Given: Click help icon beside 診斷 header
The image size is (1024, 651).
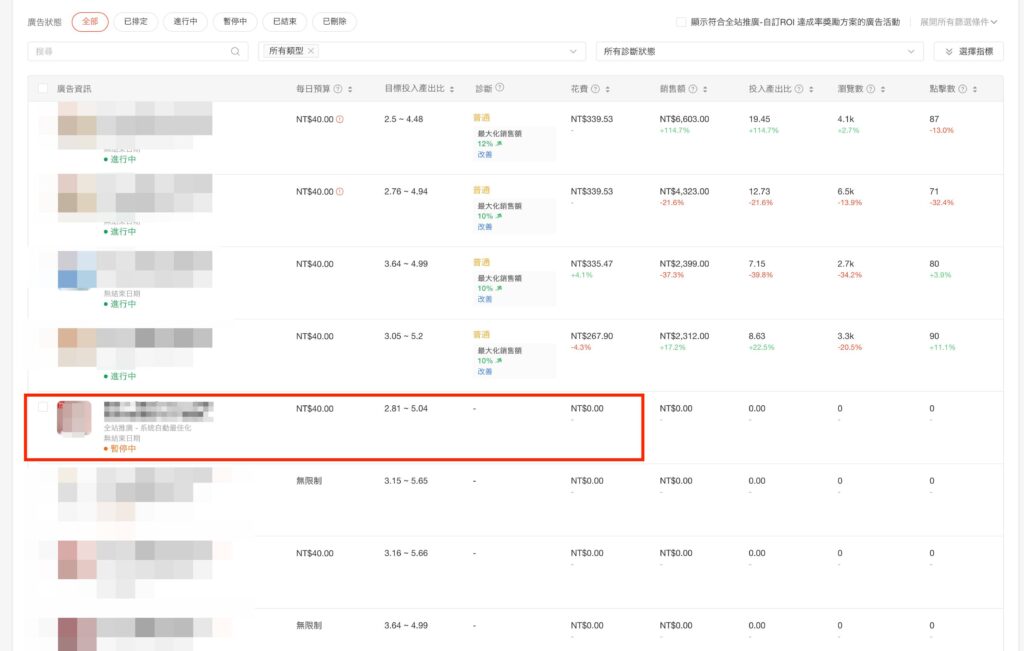Looking at the screenshot, I should coord(500,88).
